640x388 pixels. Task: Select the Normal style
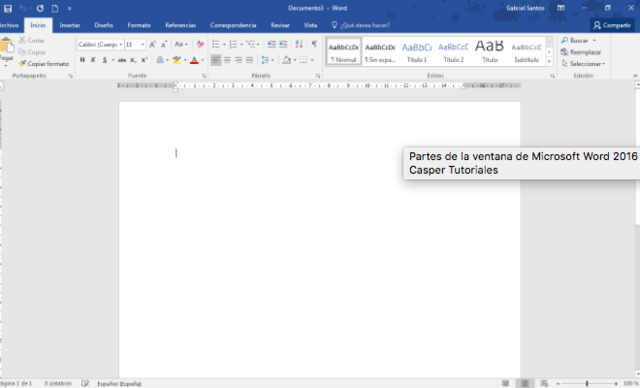(344, 52)
